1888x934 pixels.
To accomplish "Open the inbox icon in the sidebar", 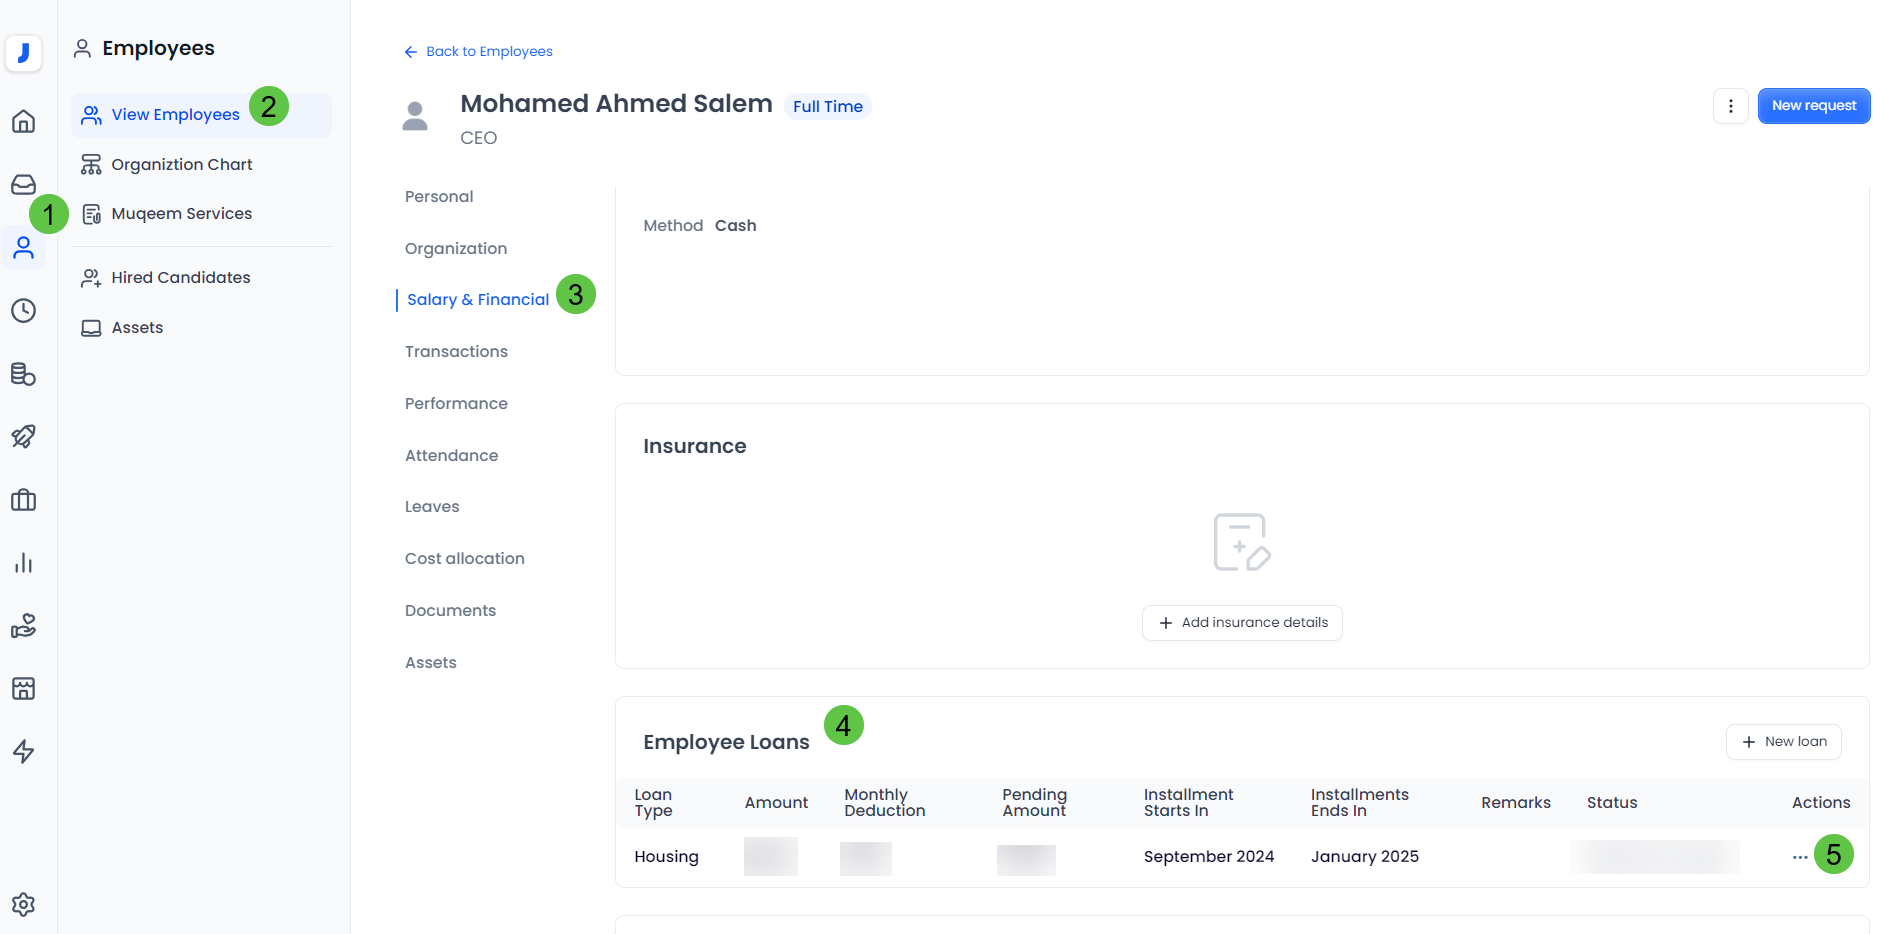I will 23,185.
